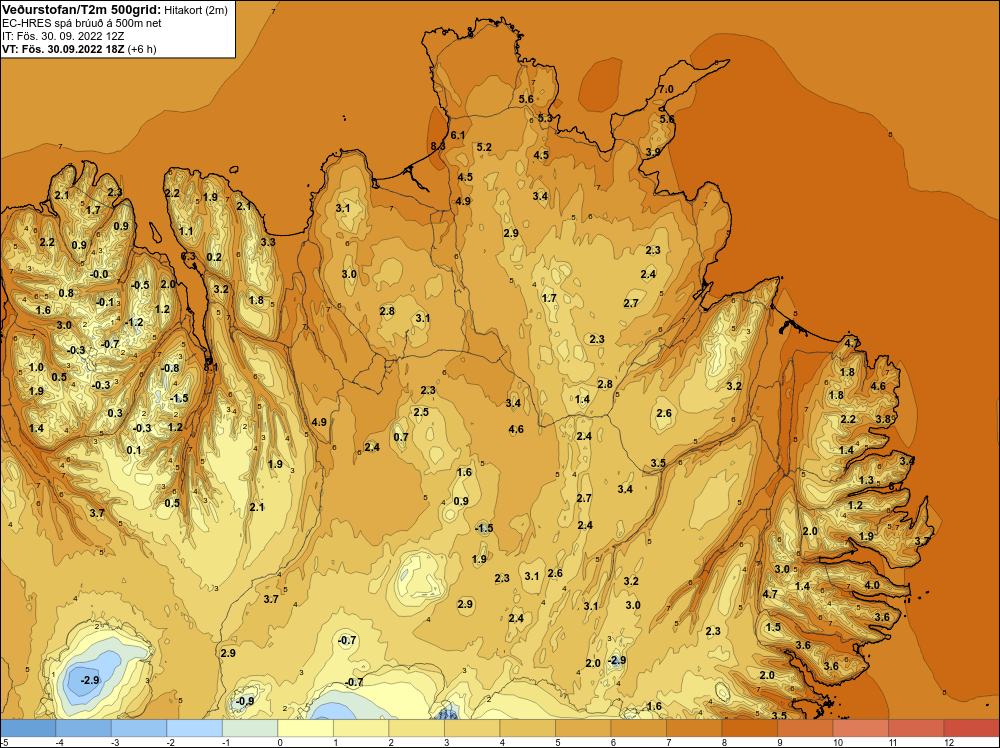The height and width of the screenshot is (748, 1000).
Task: Click the '0.1' temperature value
Action: (x=134, y=450)
